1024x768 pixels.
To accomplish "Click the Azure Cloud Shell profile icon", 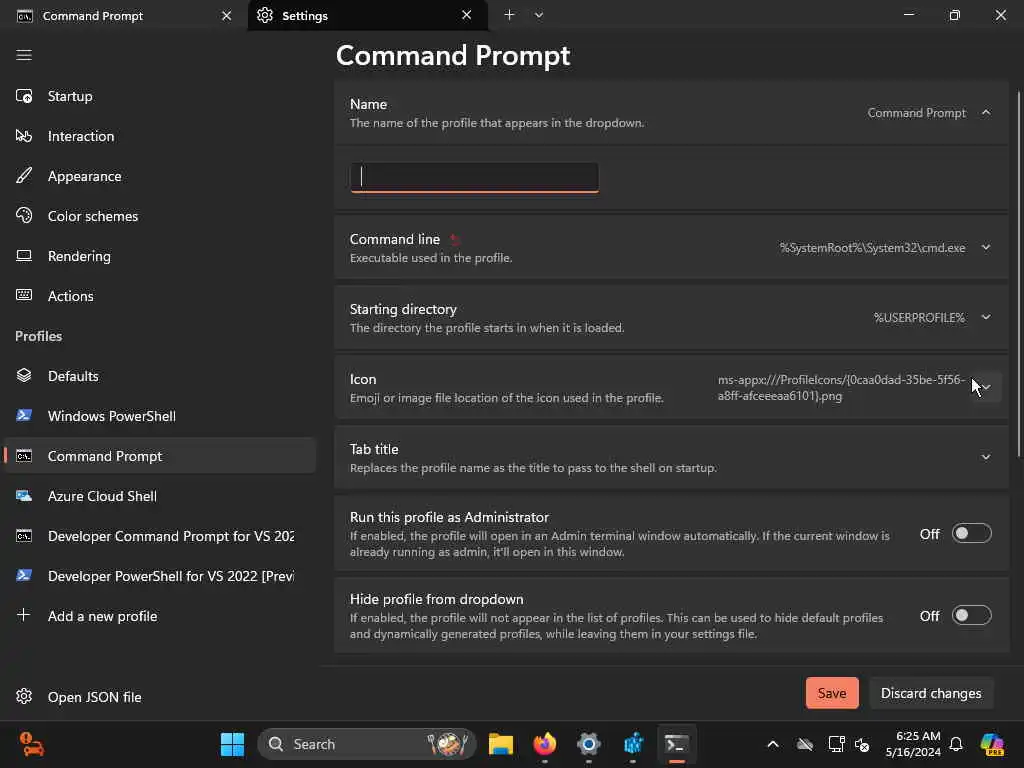I will (x=24, y=496).
